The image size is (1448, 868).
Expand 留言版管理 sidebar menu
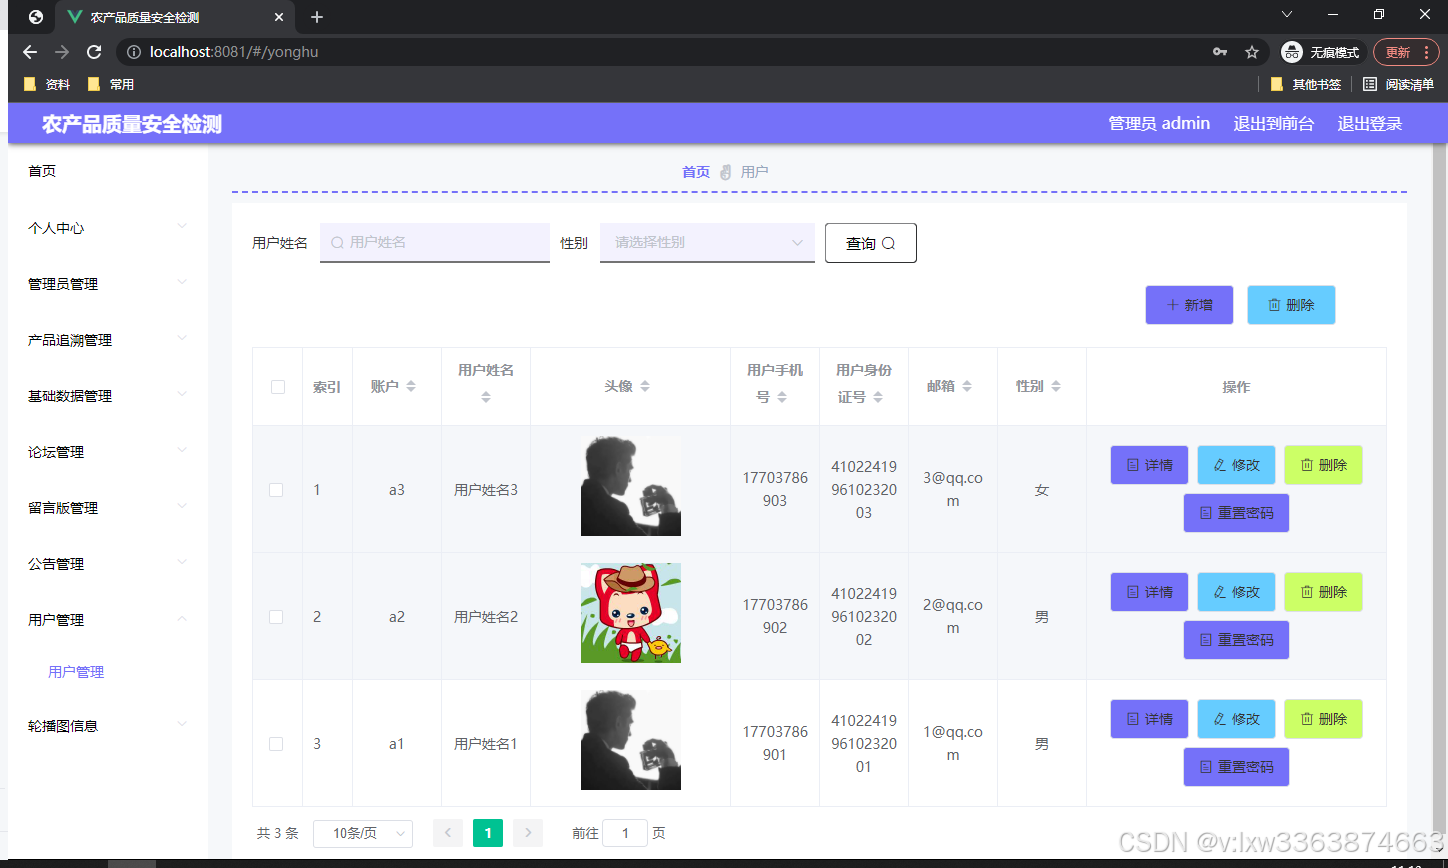(108, 508)
